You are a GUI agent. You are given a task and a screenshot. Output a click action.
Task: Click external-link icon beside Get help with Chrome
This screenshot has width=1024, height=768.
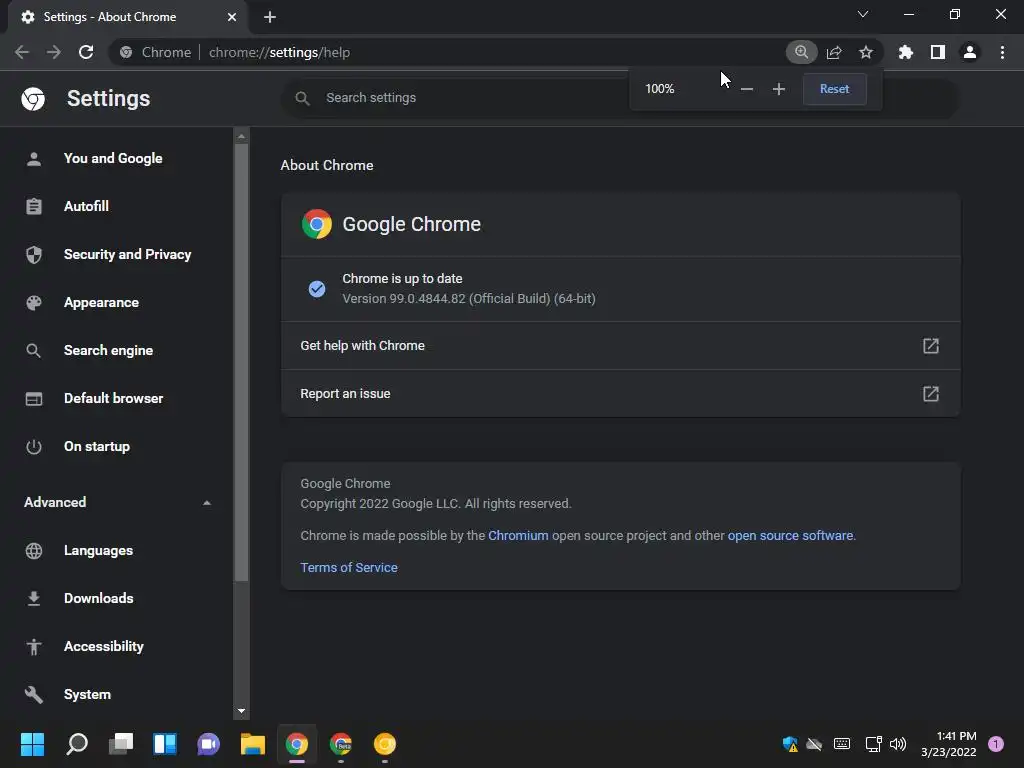pyautogui.click(x=931, y=345)
